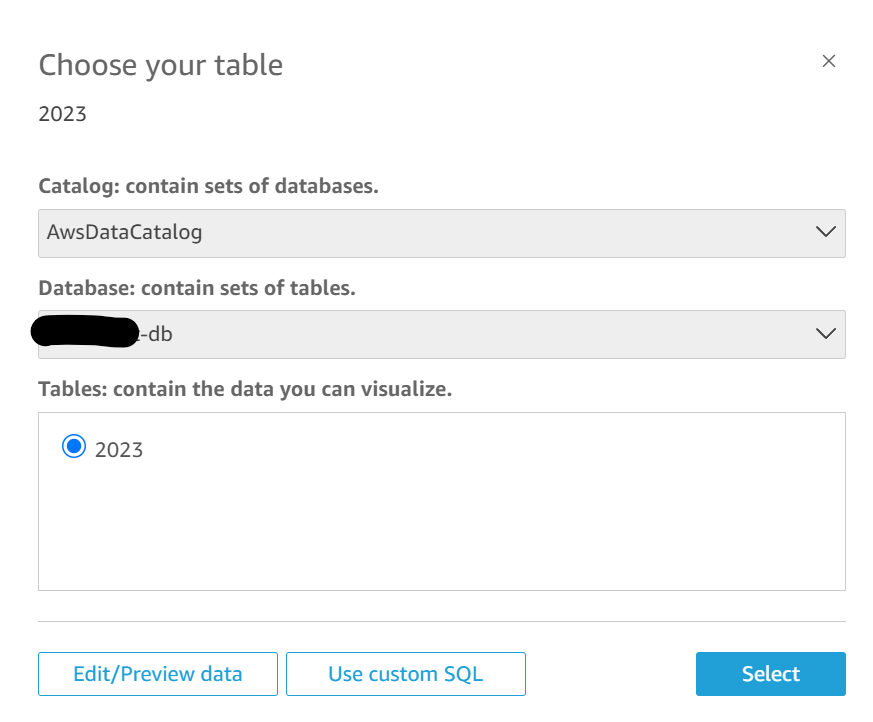This screenshot has width=873, height=722.
Task: Click the 2023 table name label
Action: (119, 450)
